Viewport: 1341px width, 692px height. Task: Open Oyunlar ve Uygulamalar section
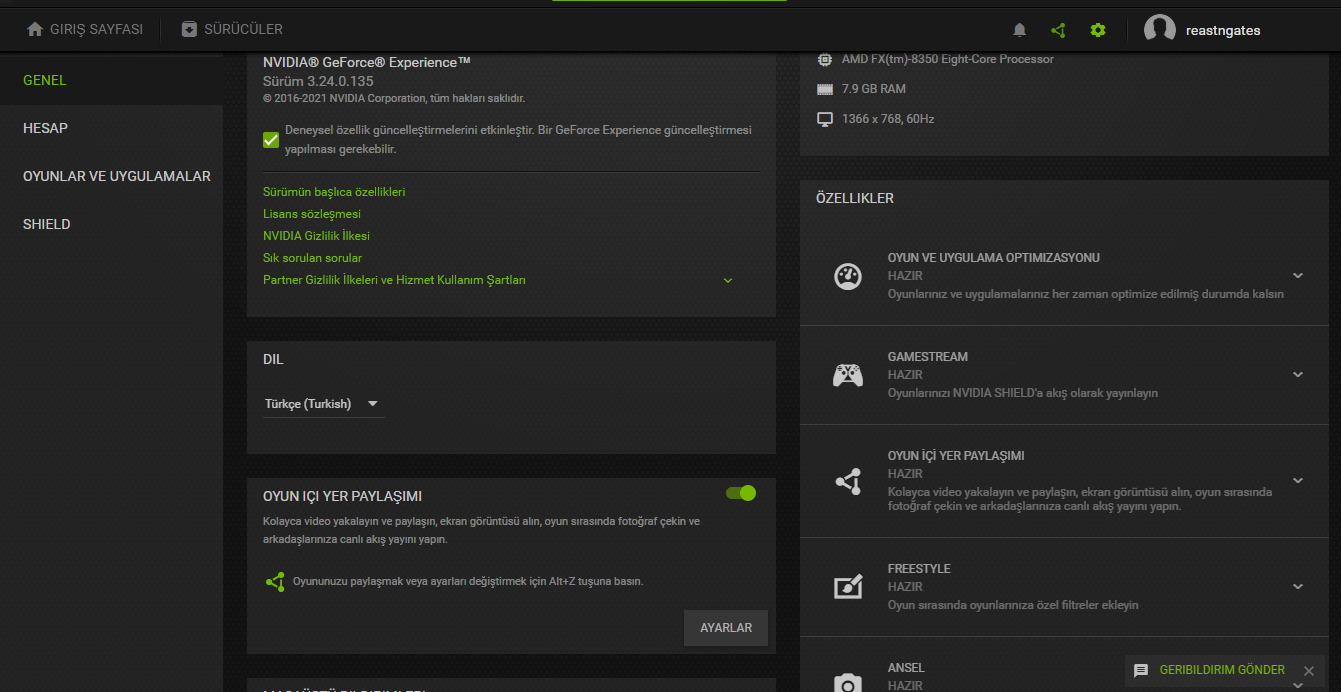pyautogui.click(x=111, y=176)
